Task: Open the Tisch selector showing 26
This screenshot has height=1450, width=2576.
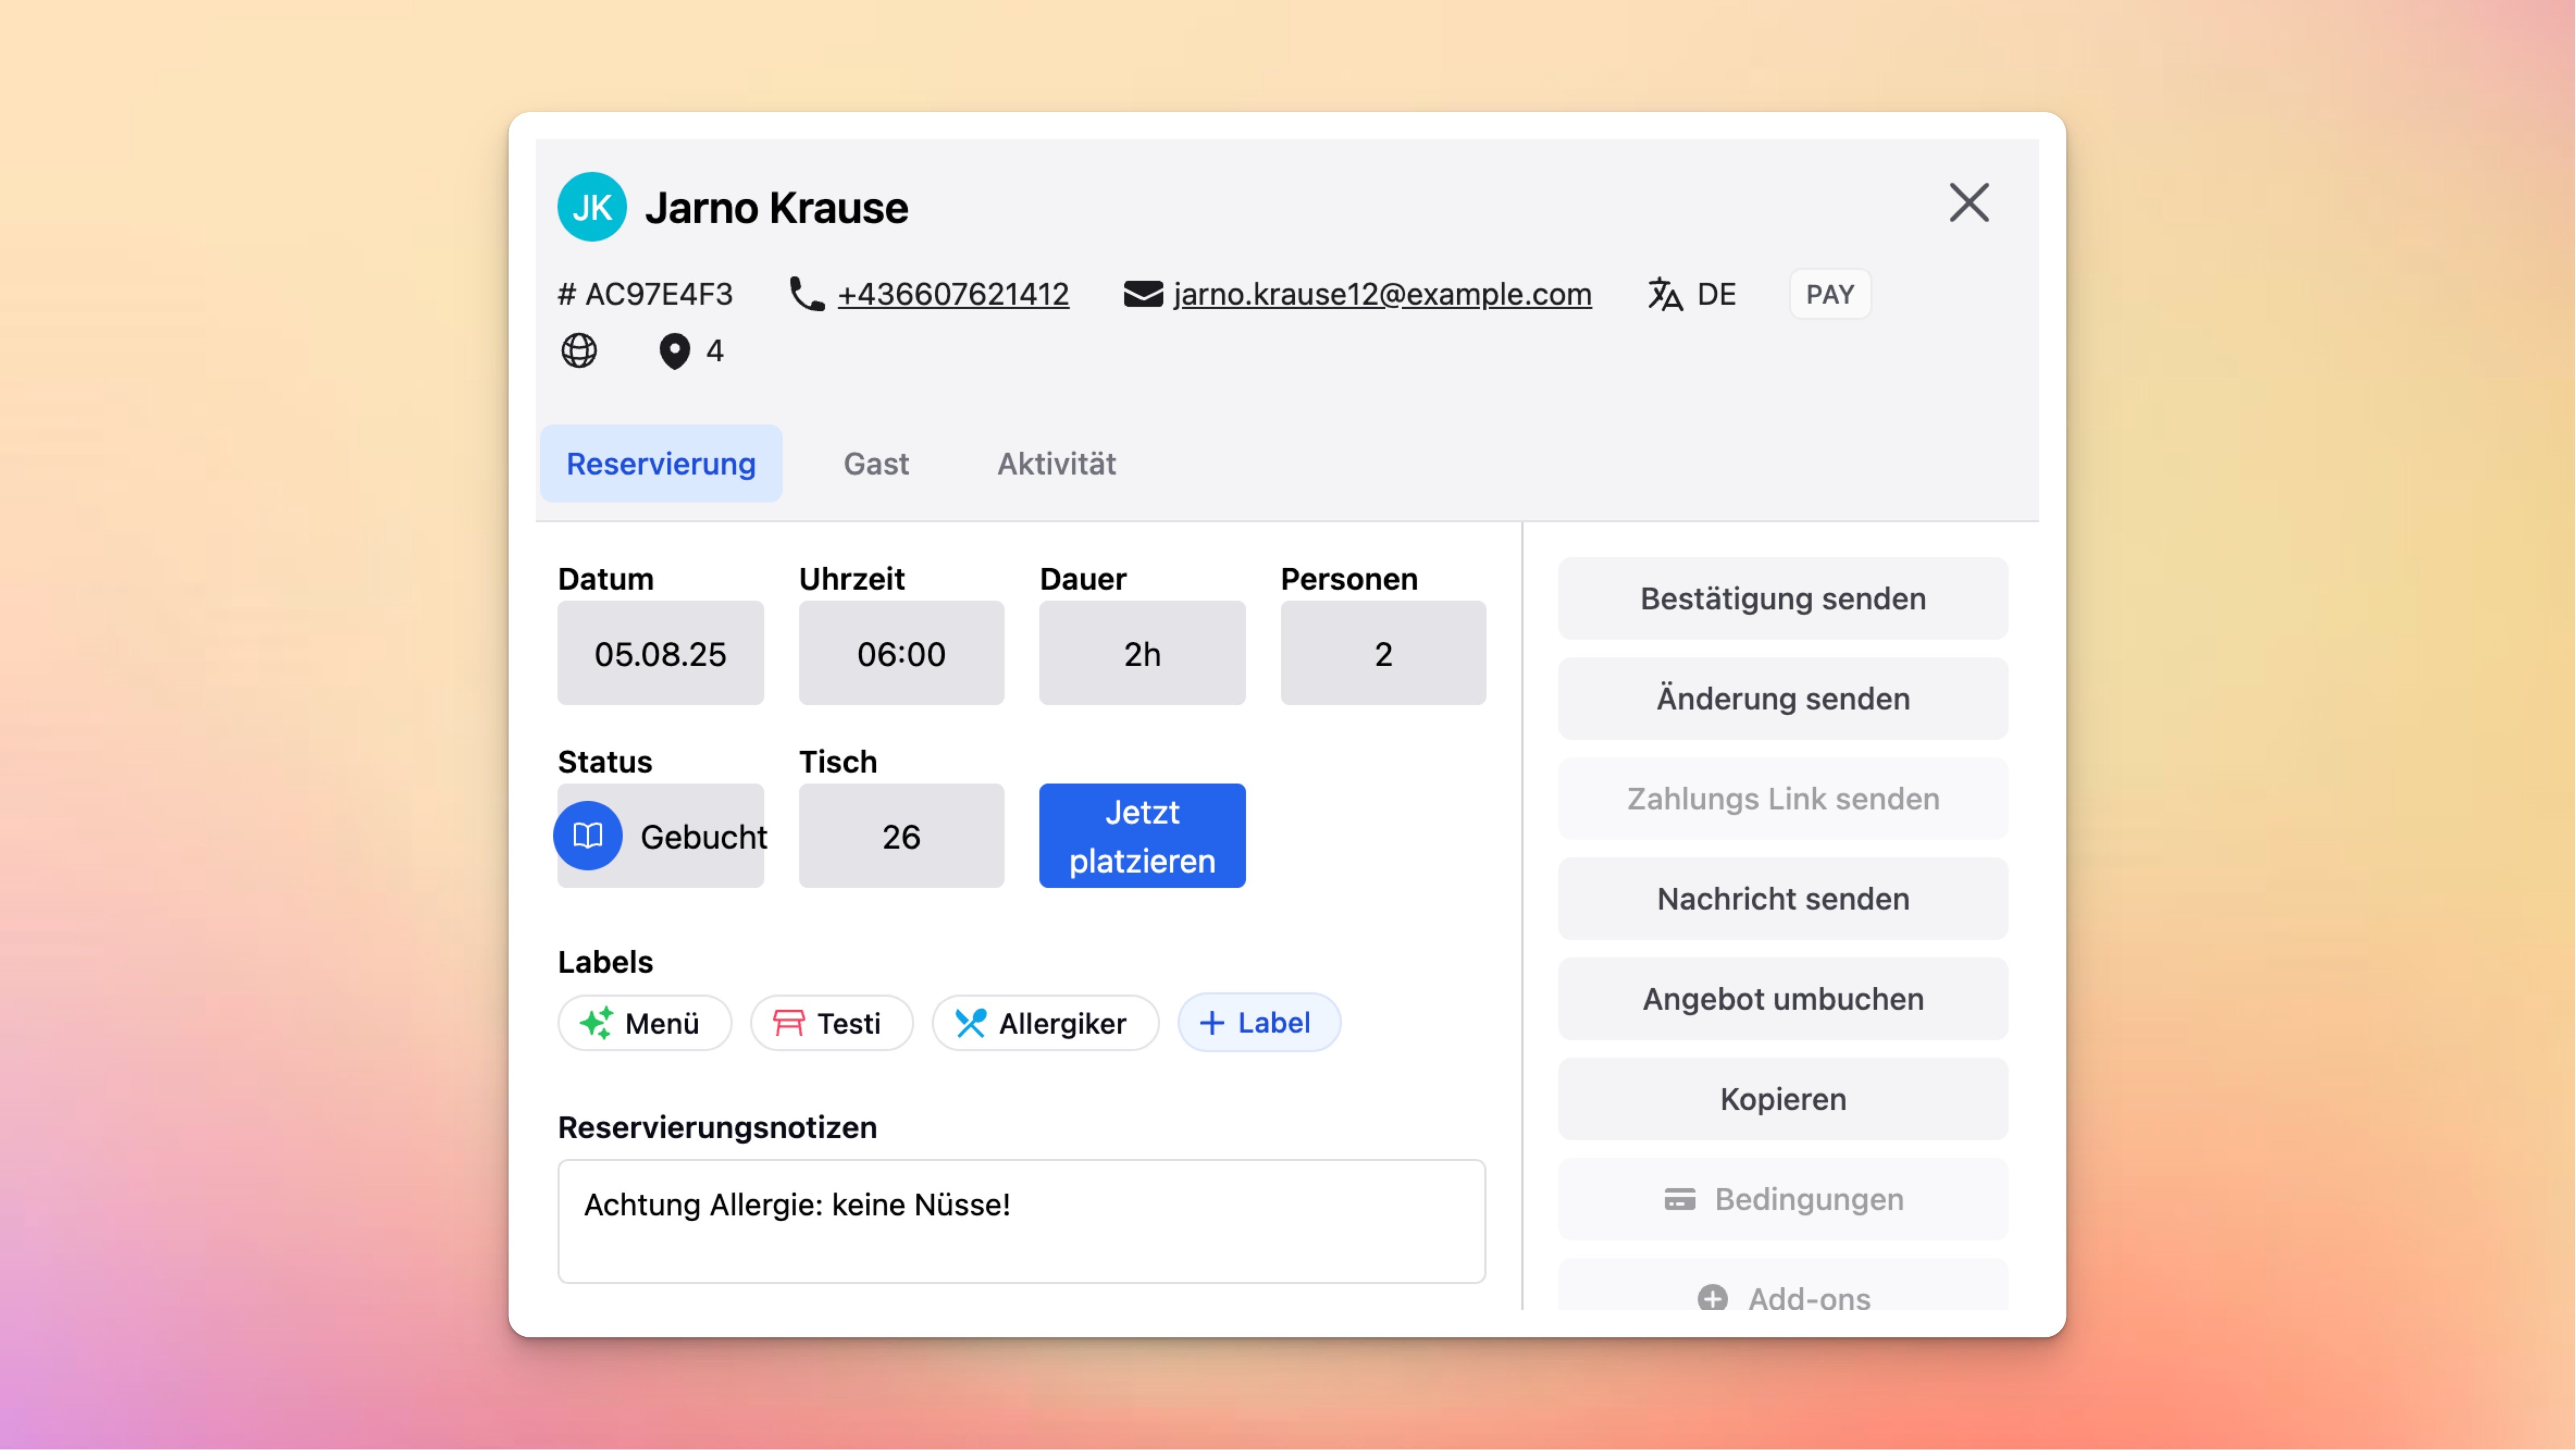Action: tap(901, 836)
